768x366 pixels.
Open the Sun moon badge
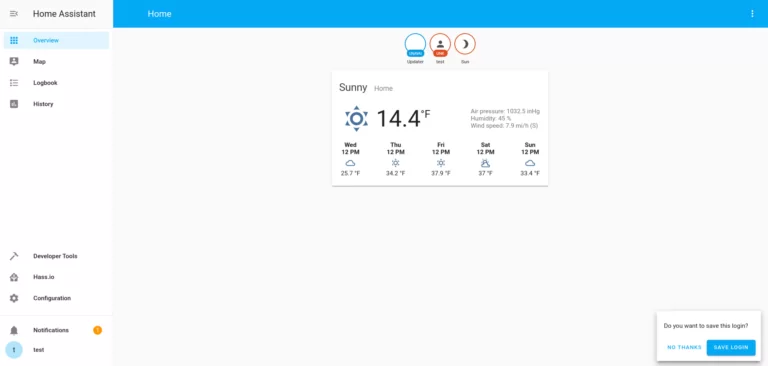coord(465,49)
